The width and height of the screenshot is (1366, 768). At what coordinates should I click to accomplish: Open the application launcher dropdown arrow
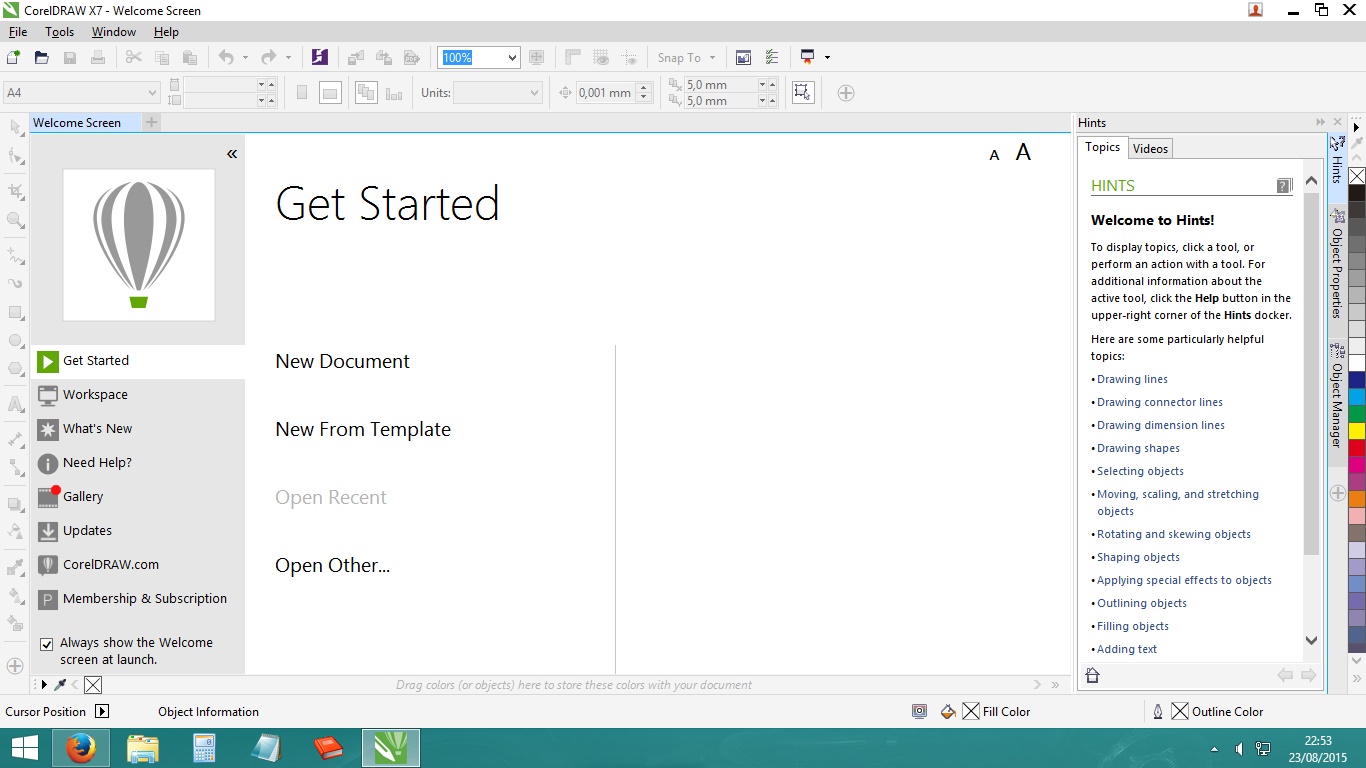pyautogui.click(x=827, y=58)
